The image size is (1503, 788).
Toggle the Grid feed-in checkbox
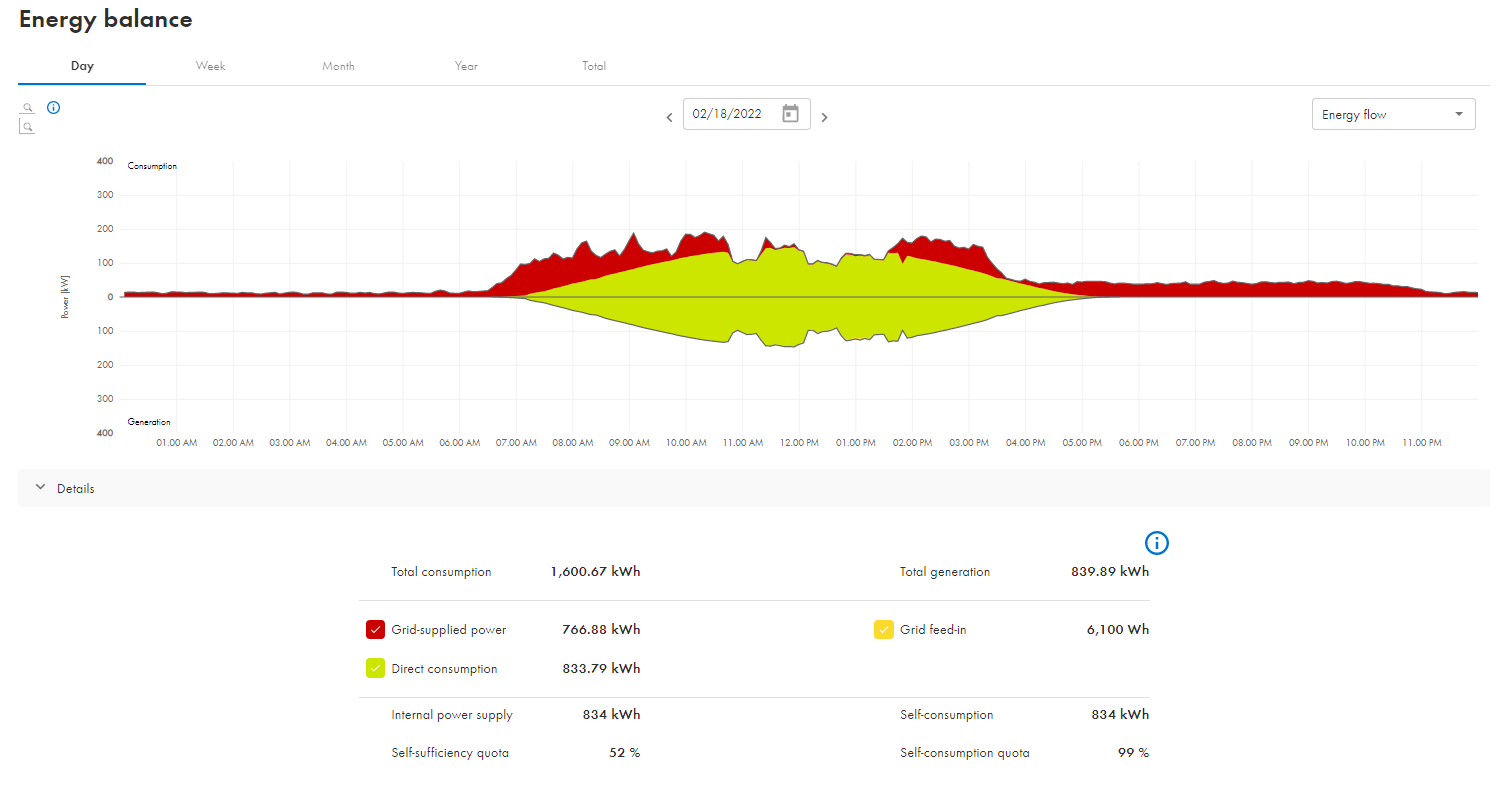pos(884,630)
